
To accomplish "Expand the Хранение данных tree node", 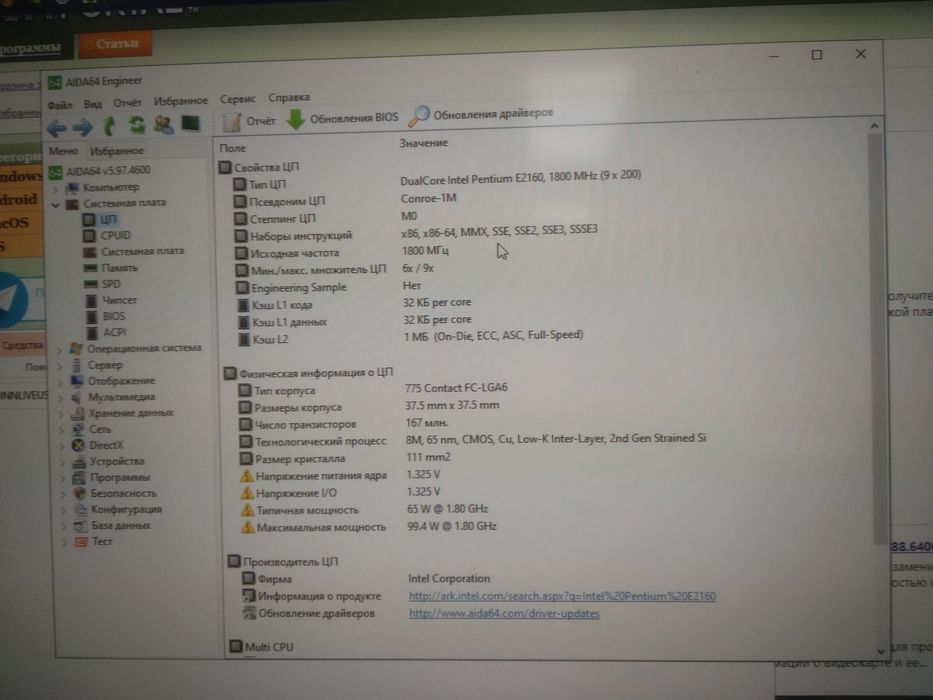I will pos(61,414).
